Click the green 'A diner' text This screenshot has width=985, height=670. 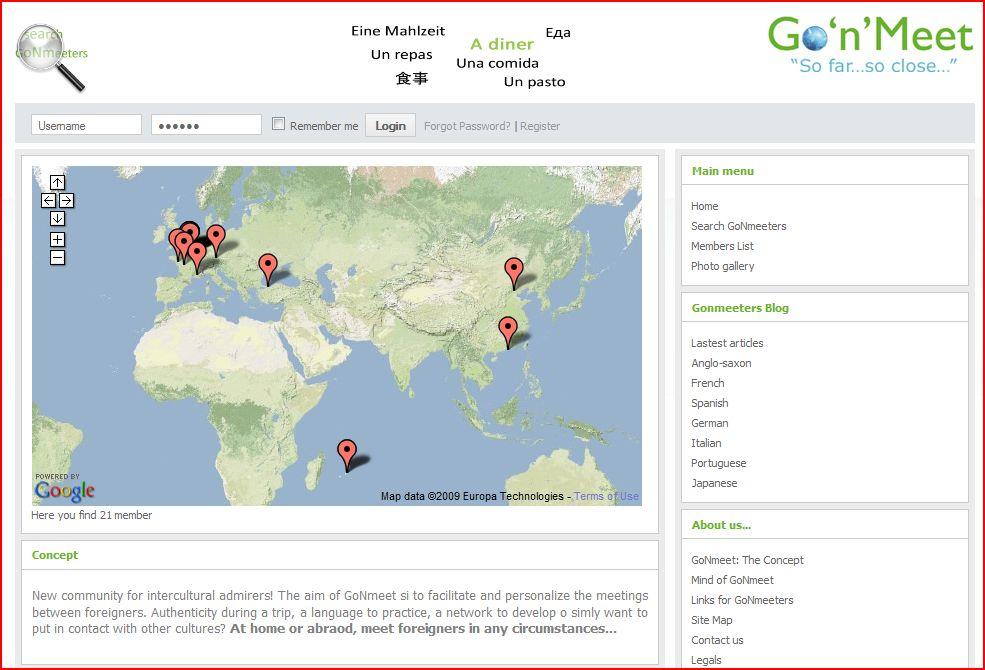click(x=502, y=44)
